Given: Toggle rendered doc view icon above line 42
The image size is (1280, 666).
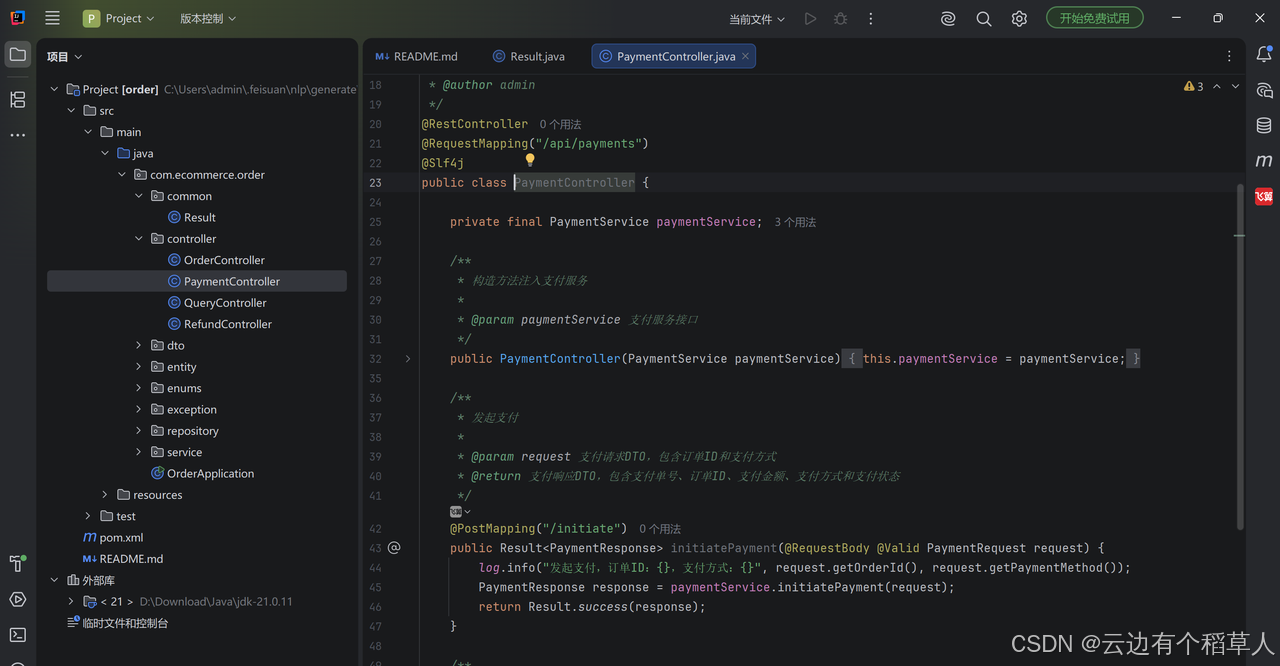Looking at the screenshot, I should coord(459,511).
